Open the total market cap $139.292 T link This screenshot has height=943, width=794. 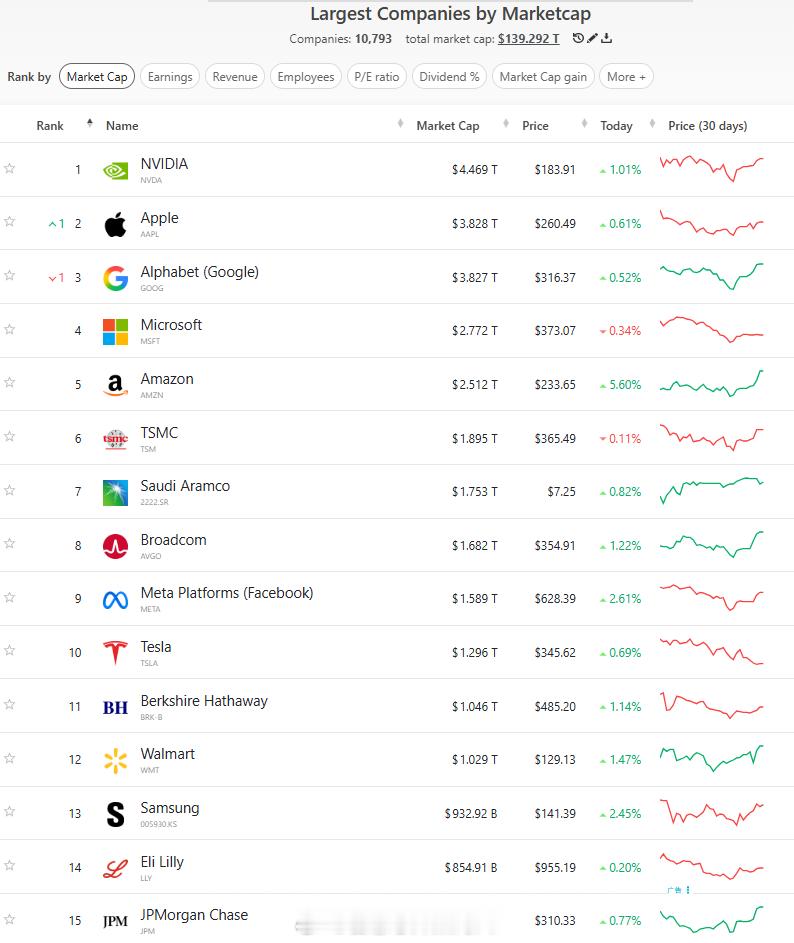pos(528,39)
